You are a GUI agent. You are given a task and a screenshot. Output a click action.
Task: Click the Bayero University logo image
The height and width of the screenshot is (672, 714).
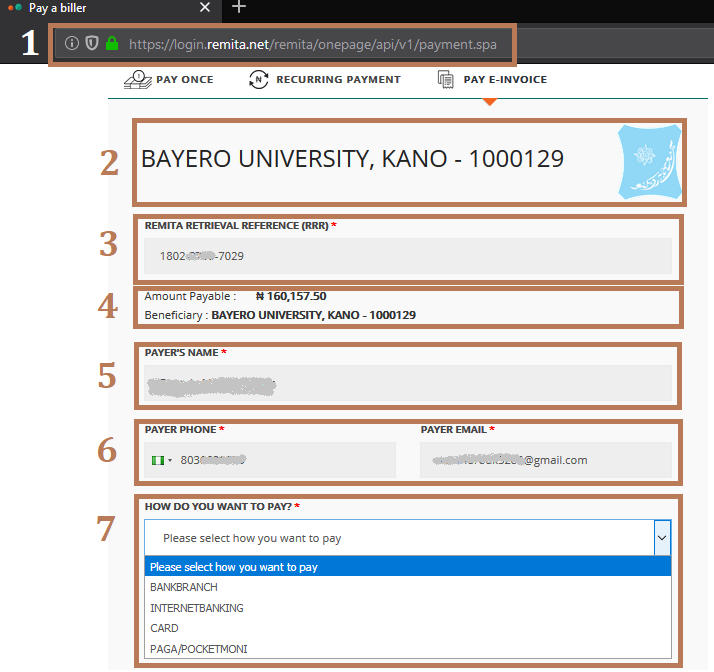[x=650, y=162]
